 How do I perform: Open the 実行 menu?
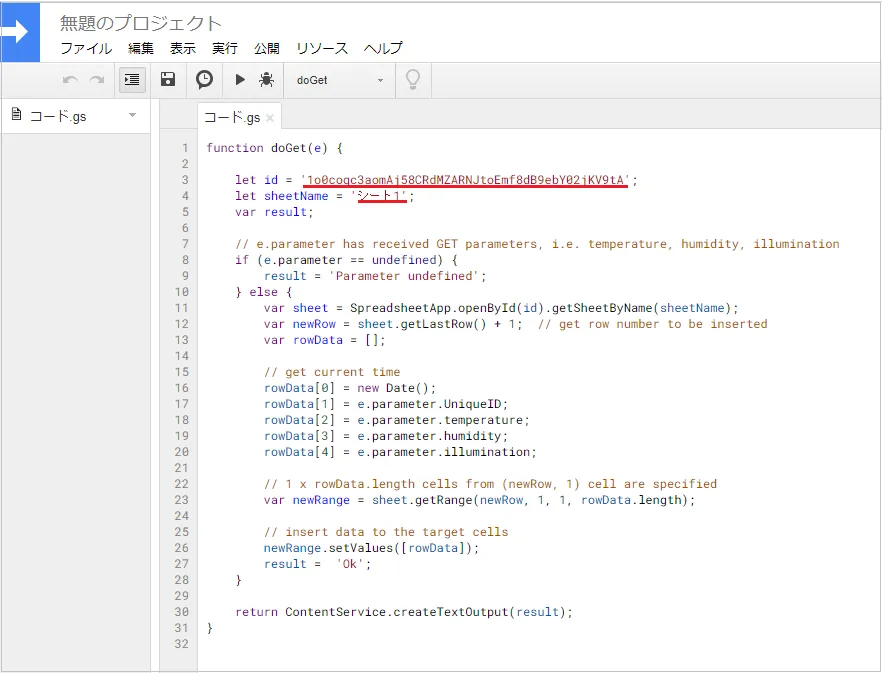[x=225, y=48]
